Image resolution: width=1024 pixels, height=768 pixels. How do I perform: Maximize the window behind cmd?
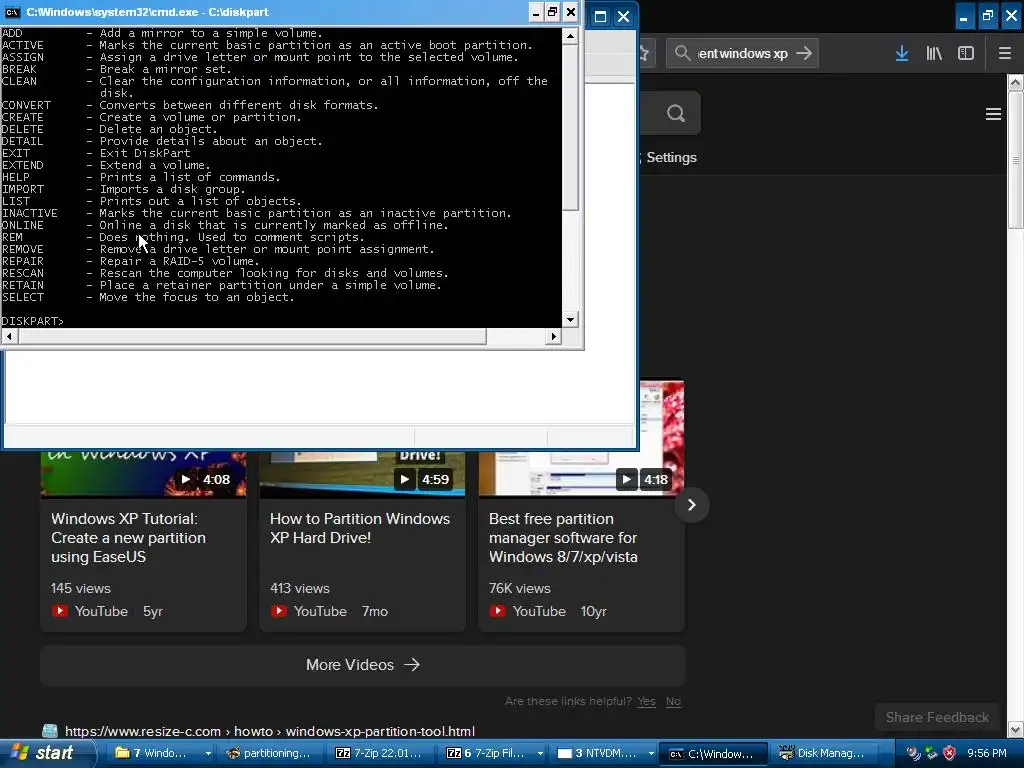[600, 17]
